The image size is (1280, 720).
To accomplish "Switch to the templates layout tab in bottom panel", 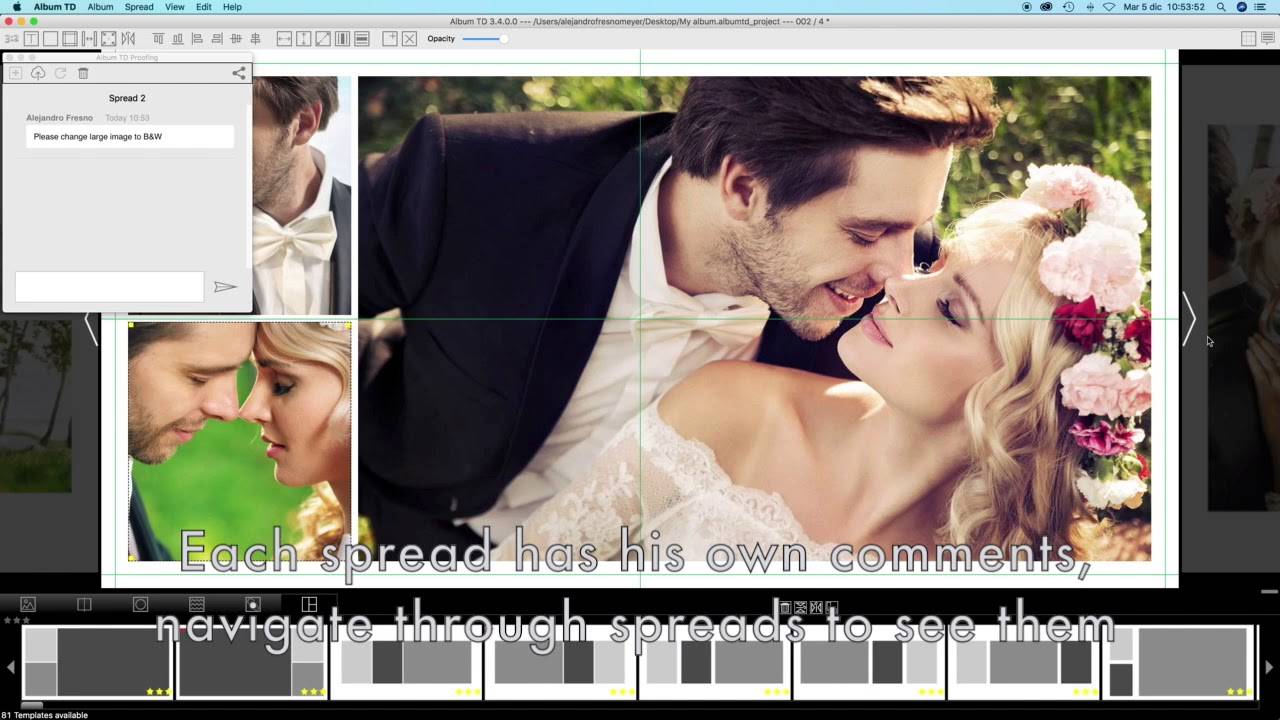I will (309, 604).
